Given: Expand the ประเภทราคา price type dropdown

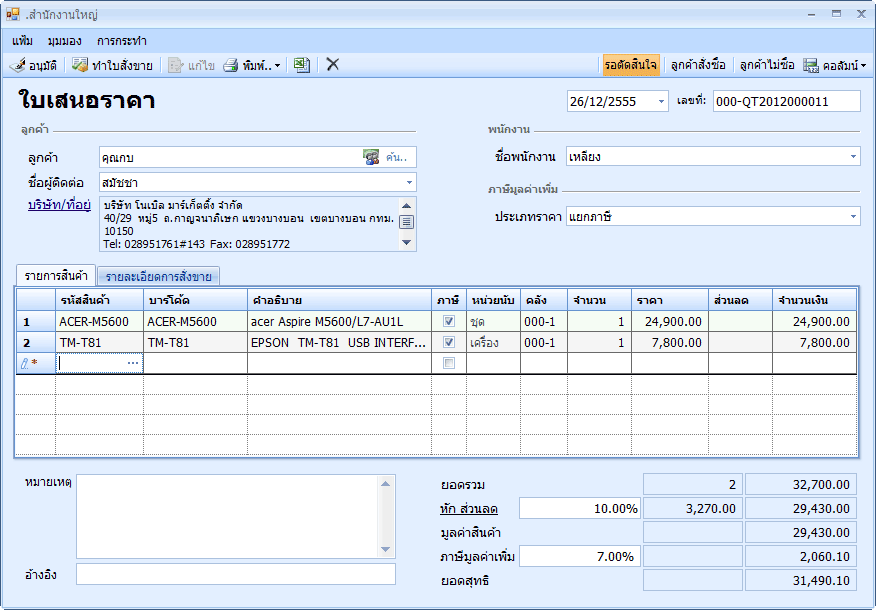Looking at the screenshot, I should pos(852,216).
